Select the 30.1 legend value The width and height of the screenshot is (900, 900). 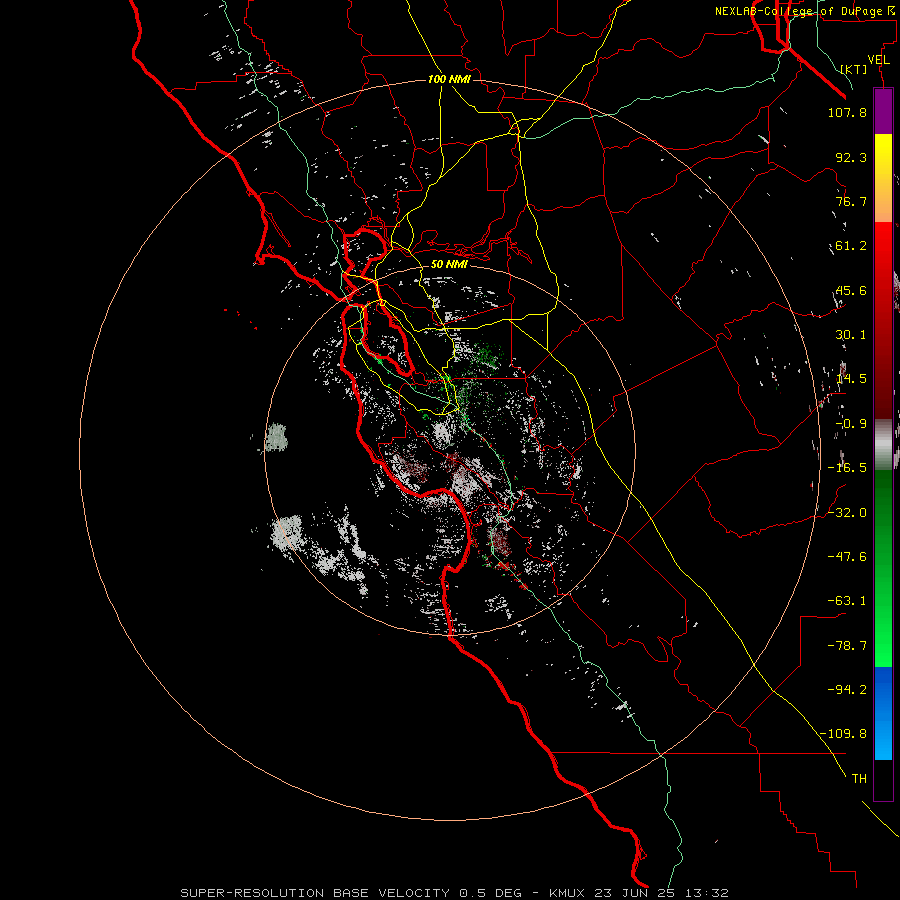coord(851,335)
